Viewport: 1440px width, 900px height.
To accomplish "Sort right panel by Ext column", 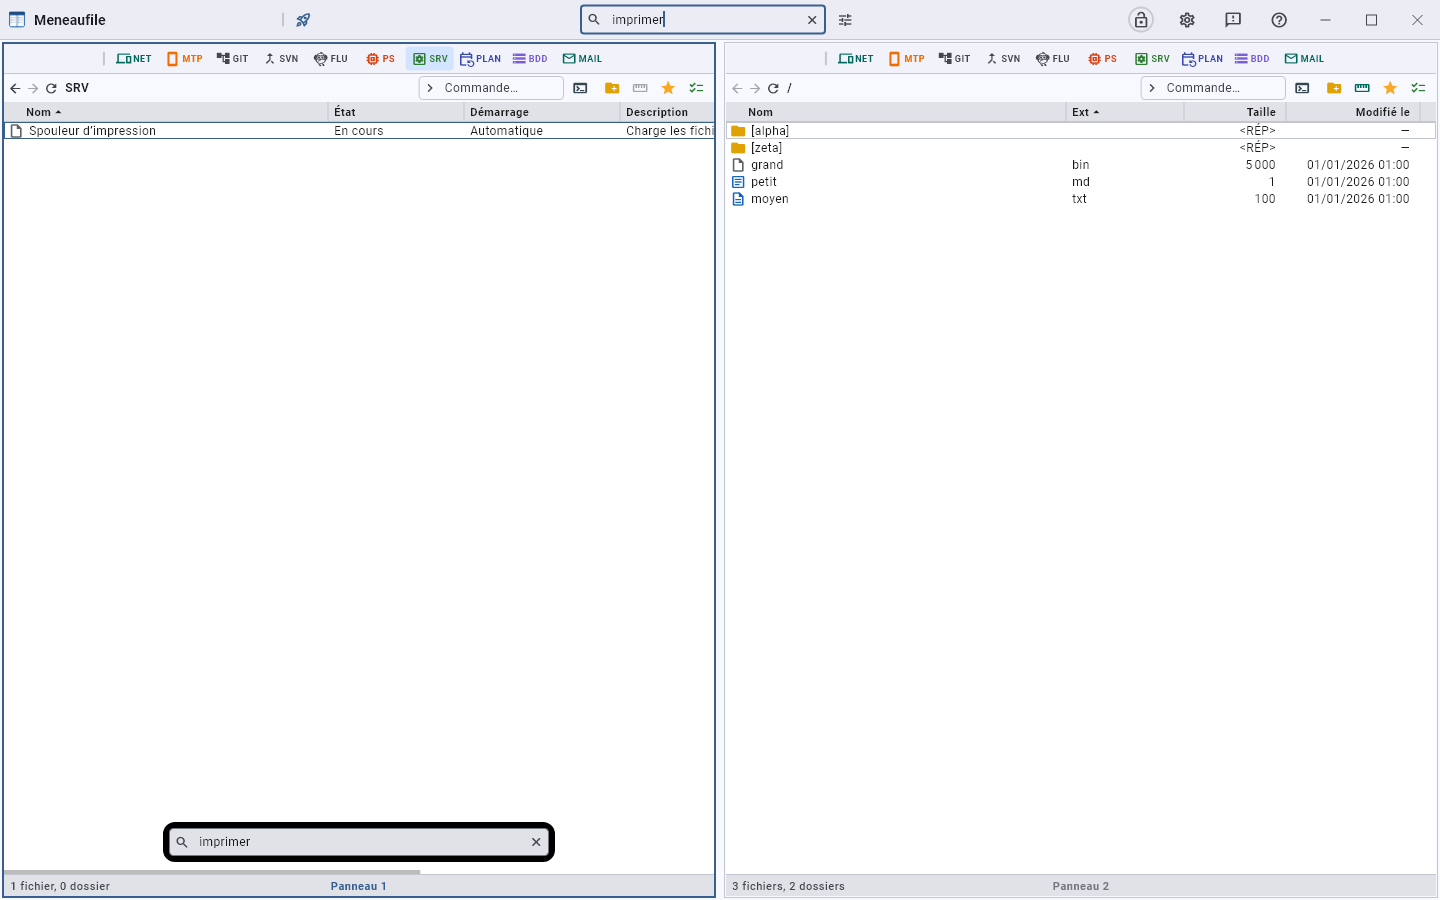I will point(1125,112).
